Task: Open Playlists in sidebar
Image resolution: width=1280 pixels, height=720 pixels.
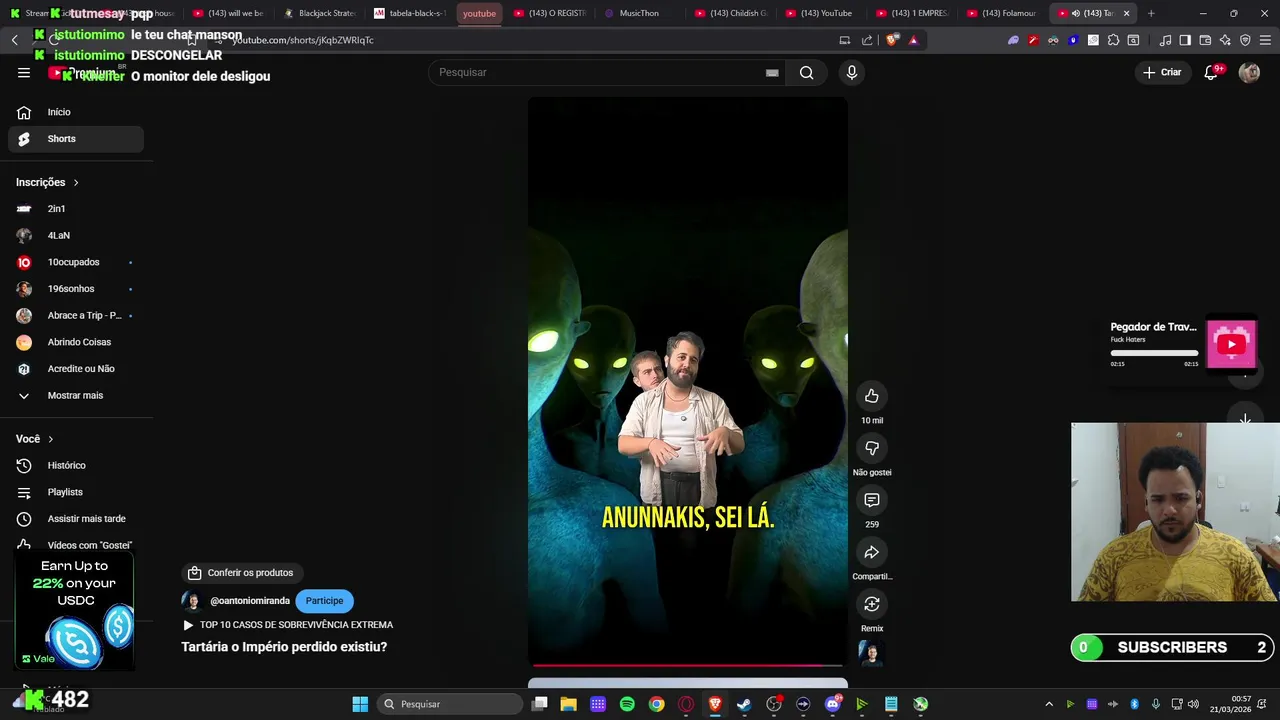Action: (x=76, y=492)
